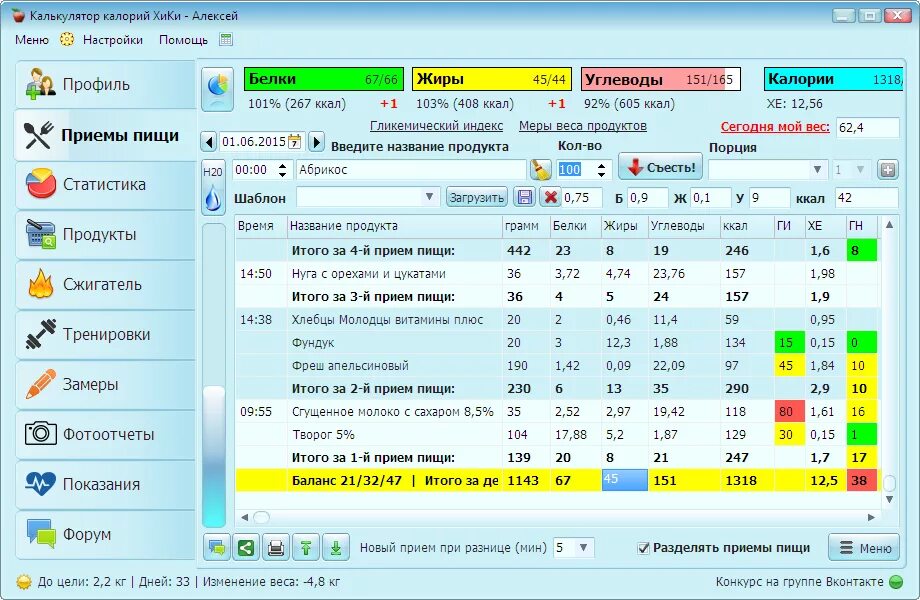Open the date picker calendar

click(x=295, y=141)
